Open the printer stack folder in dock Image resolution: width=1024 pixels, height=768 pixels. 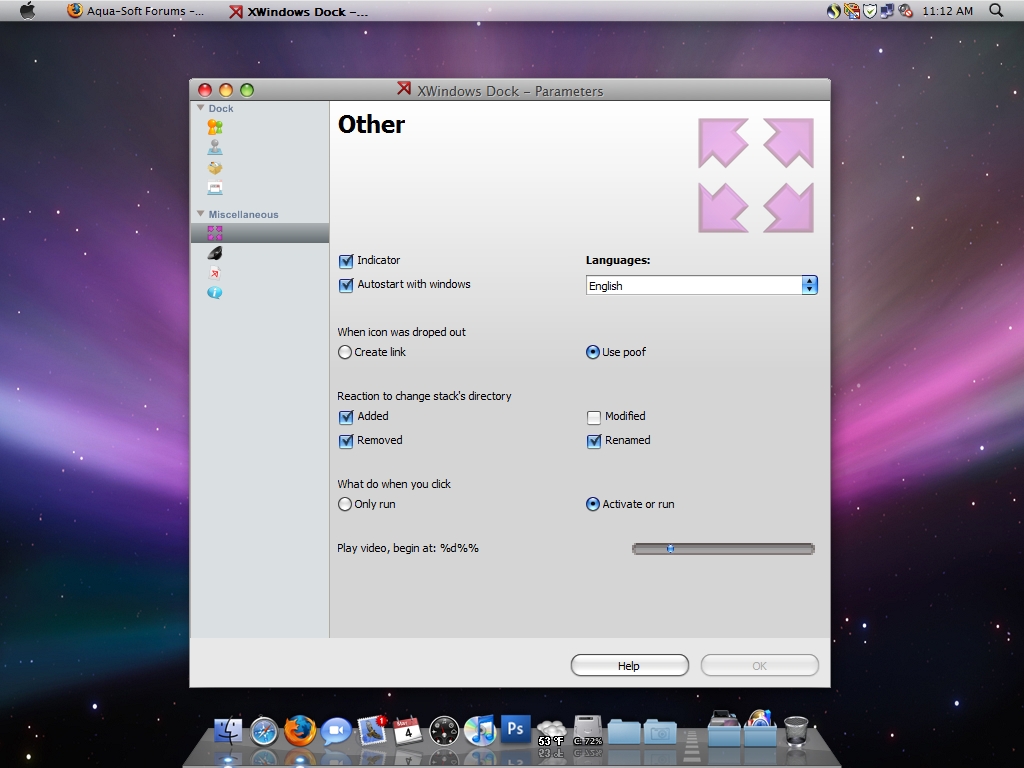pos(724,728)
